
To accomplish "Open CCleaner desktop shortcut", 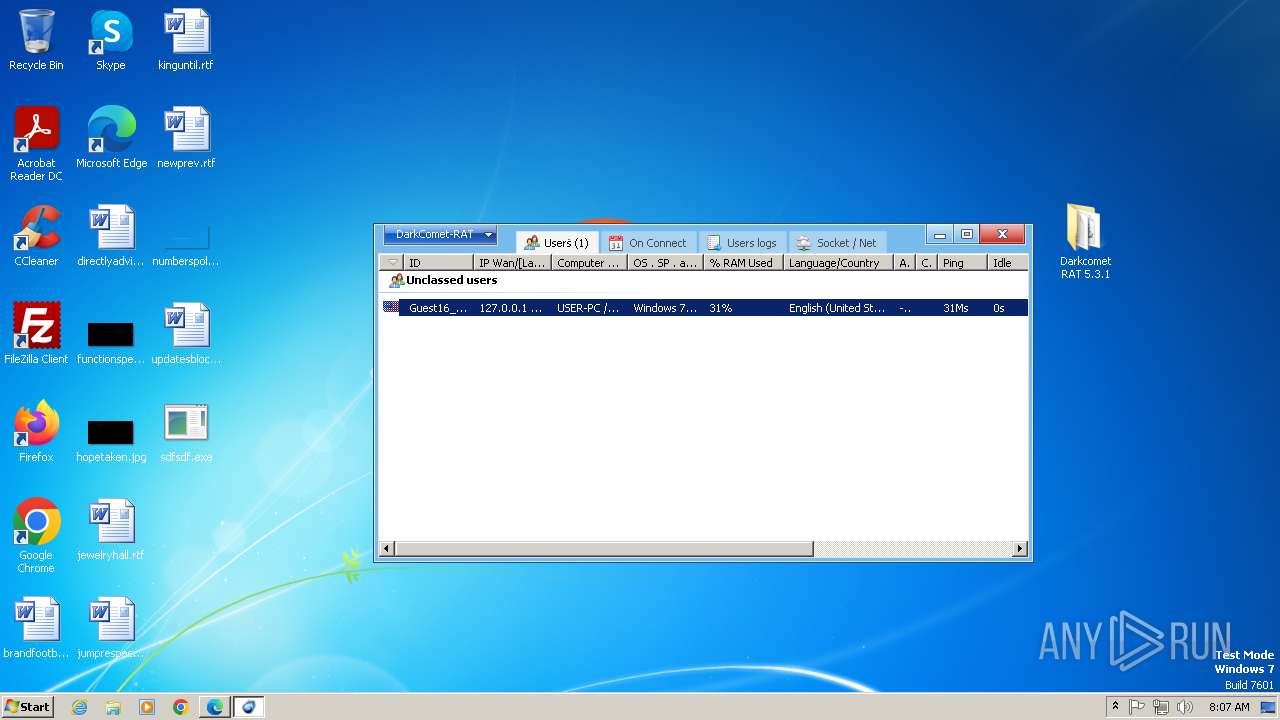I will (36, 236).
